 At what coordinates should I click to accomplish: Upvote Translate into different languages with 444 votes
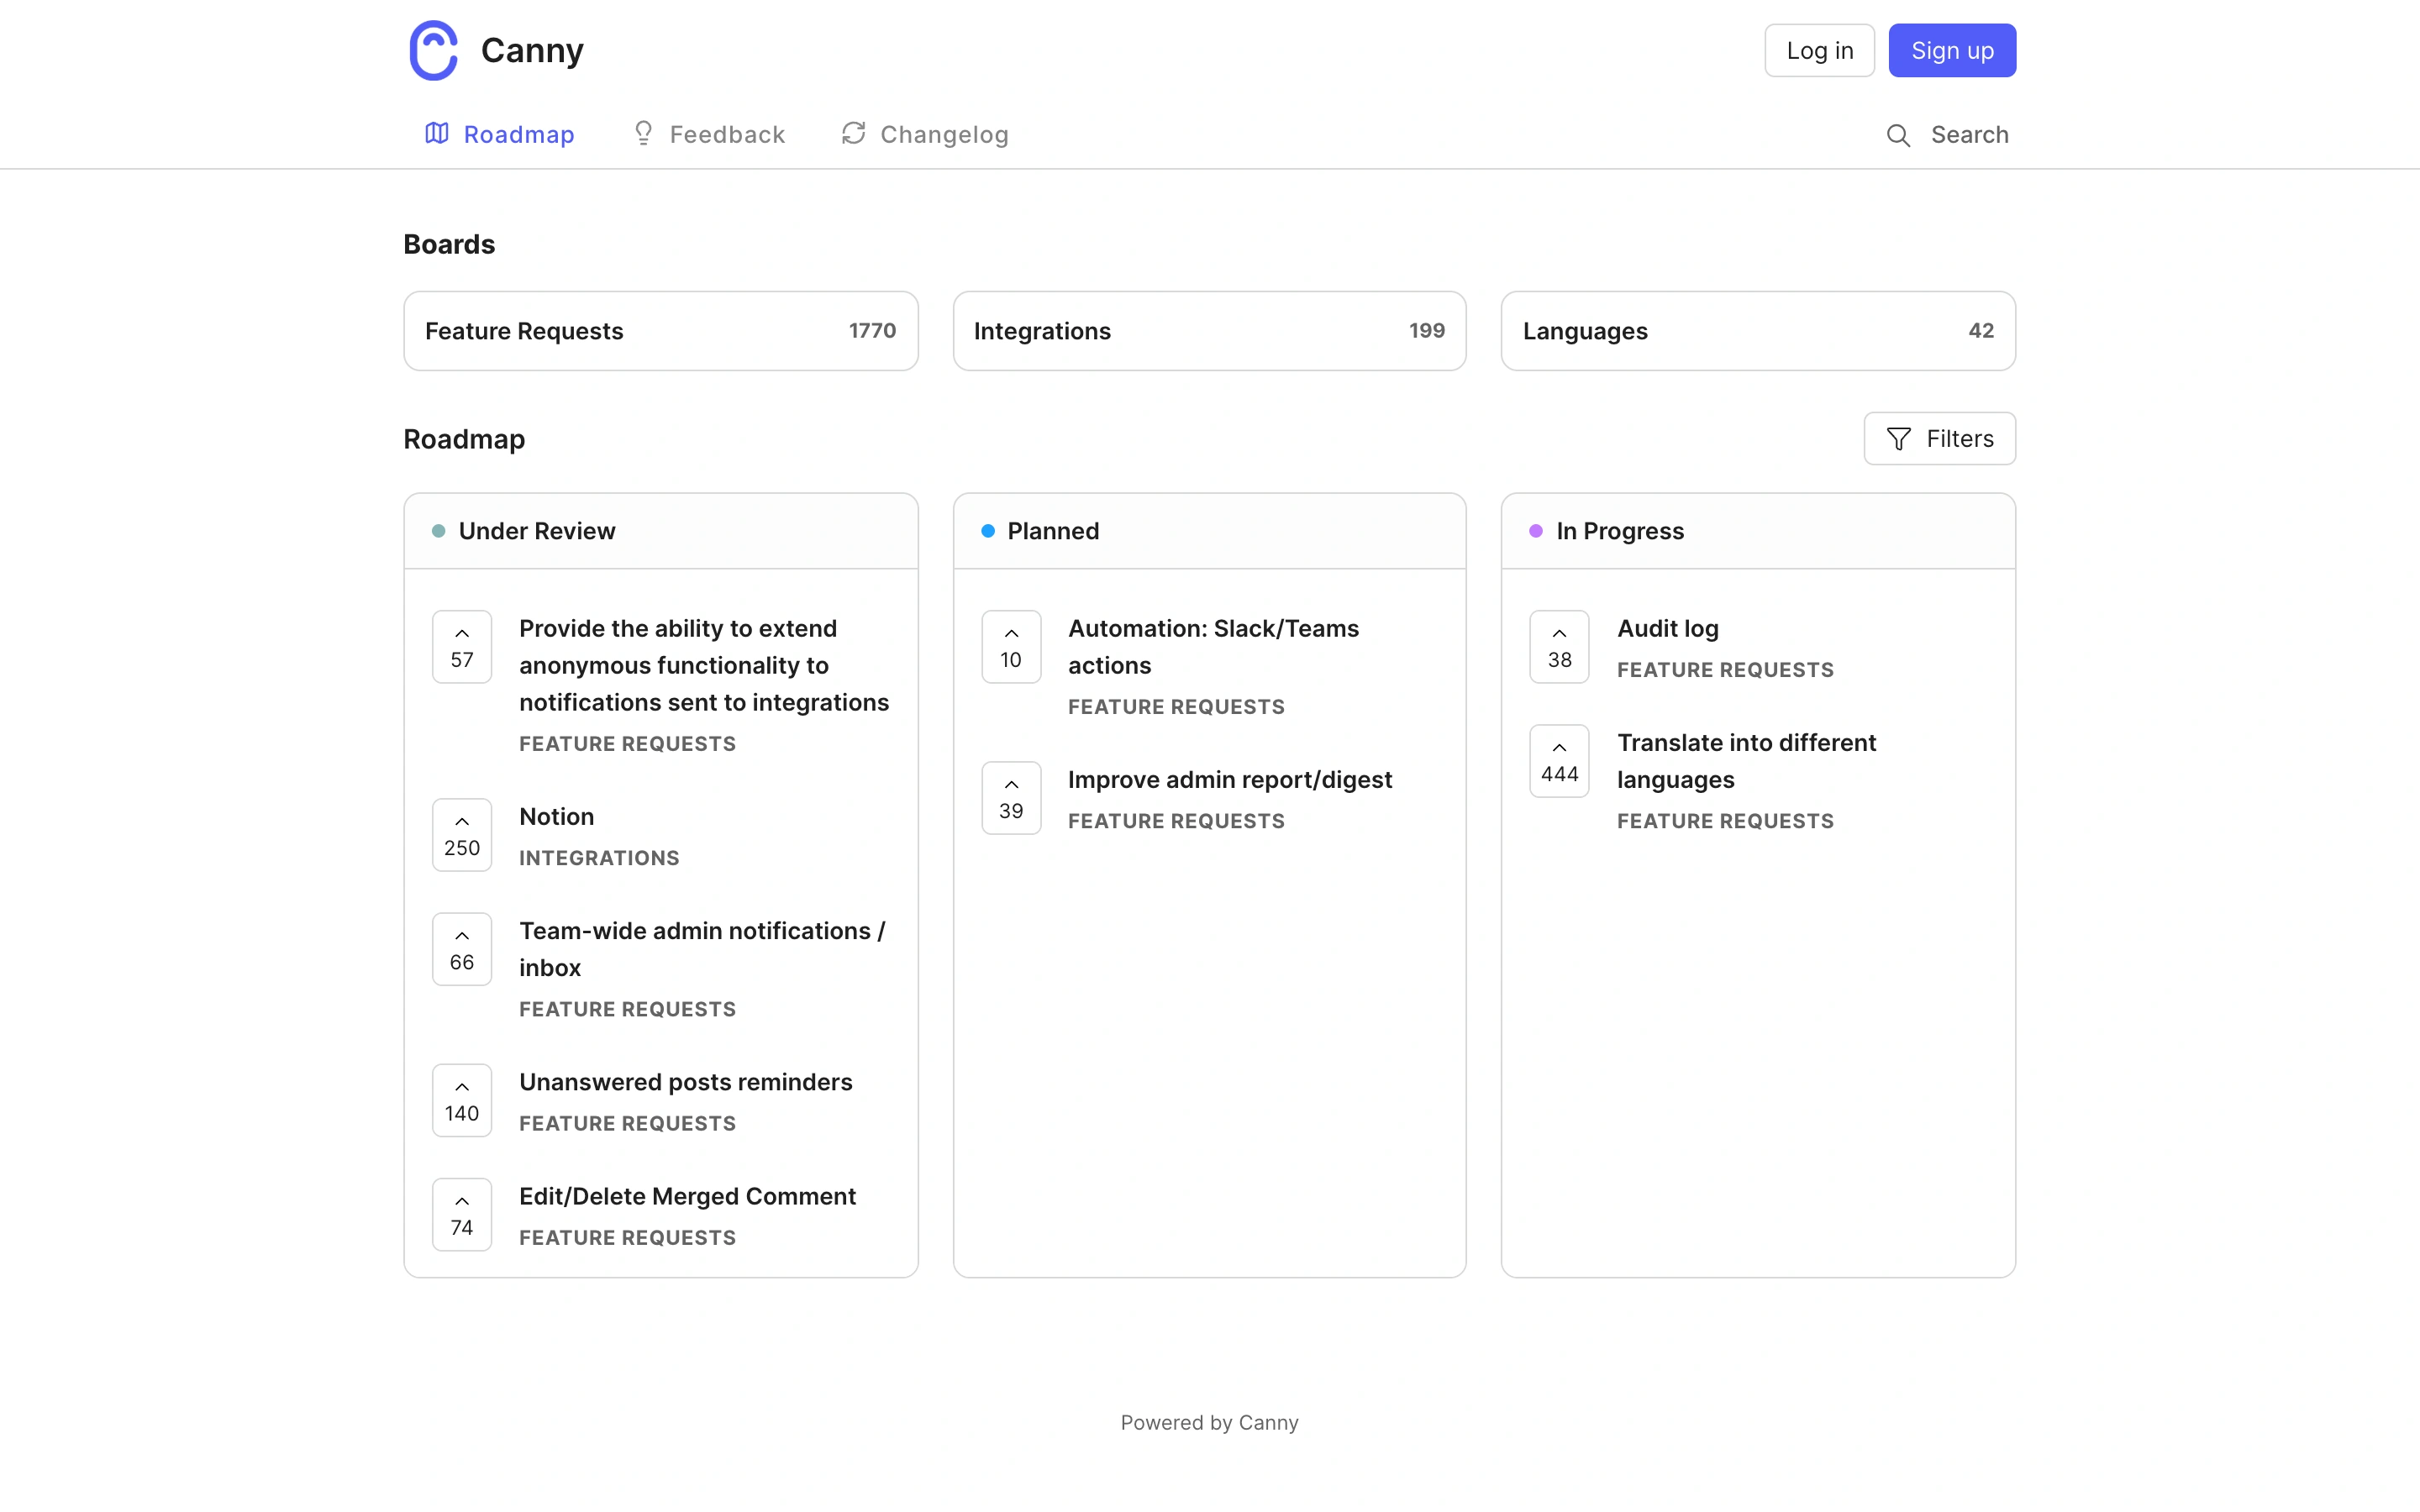pyautogui.click(x=1559, y=761)
